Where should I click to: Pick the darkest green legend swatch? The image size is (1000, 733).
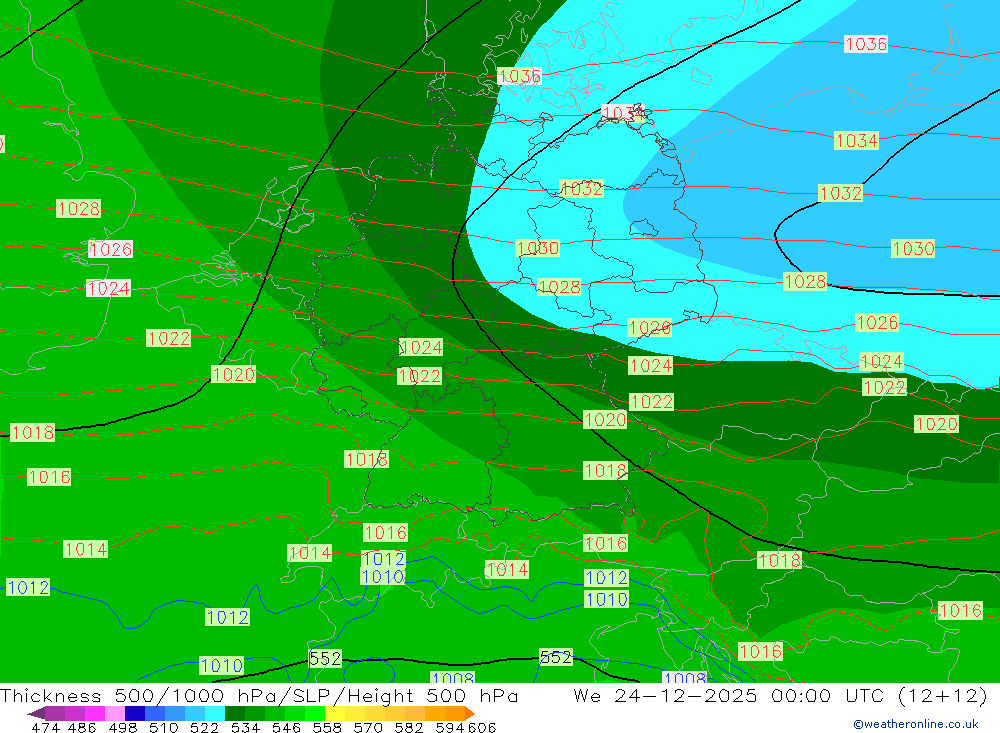(x=235, y=713)
